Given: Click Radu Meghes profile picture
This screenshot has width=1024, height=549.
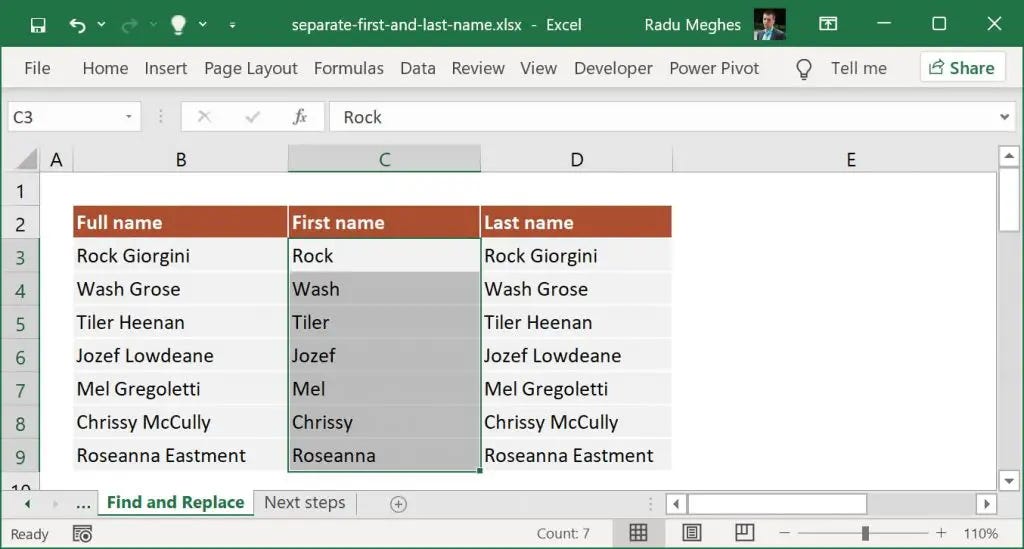Looking at the screenshot, I should coord(769,24).
